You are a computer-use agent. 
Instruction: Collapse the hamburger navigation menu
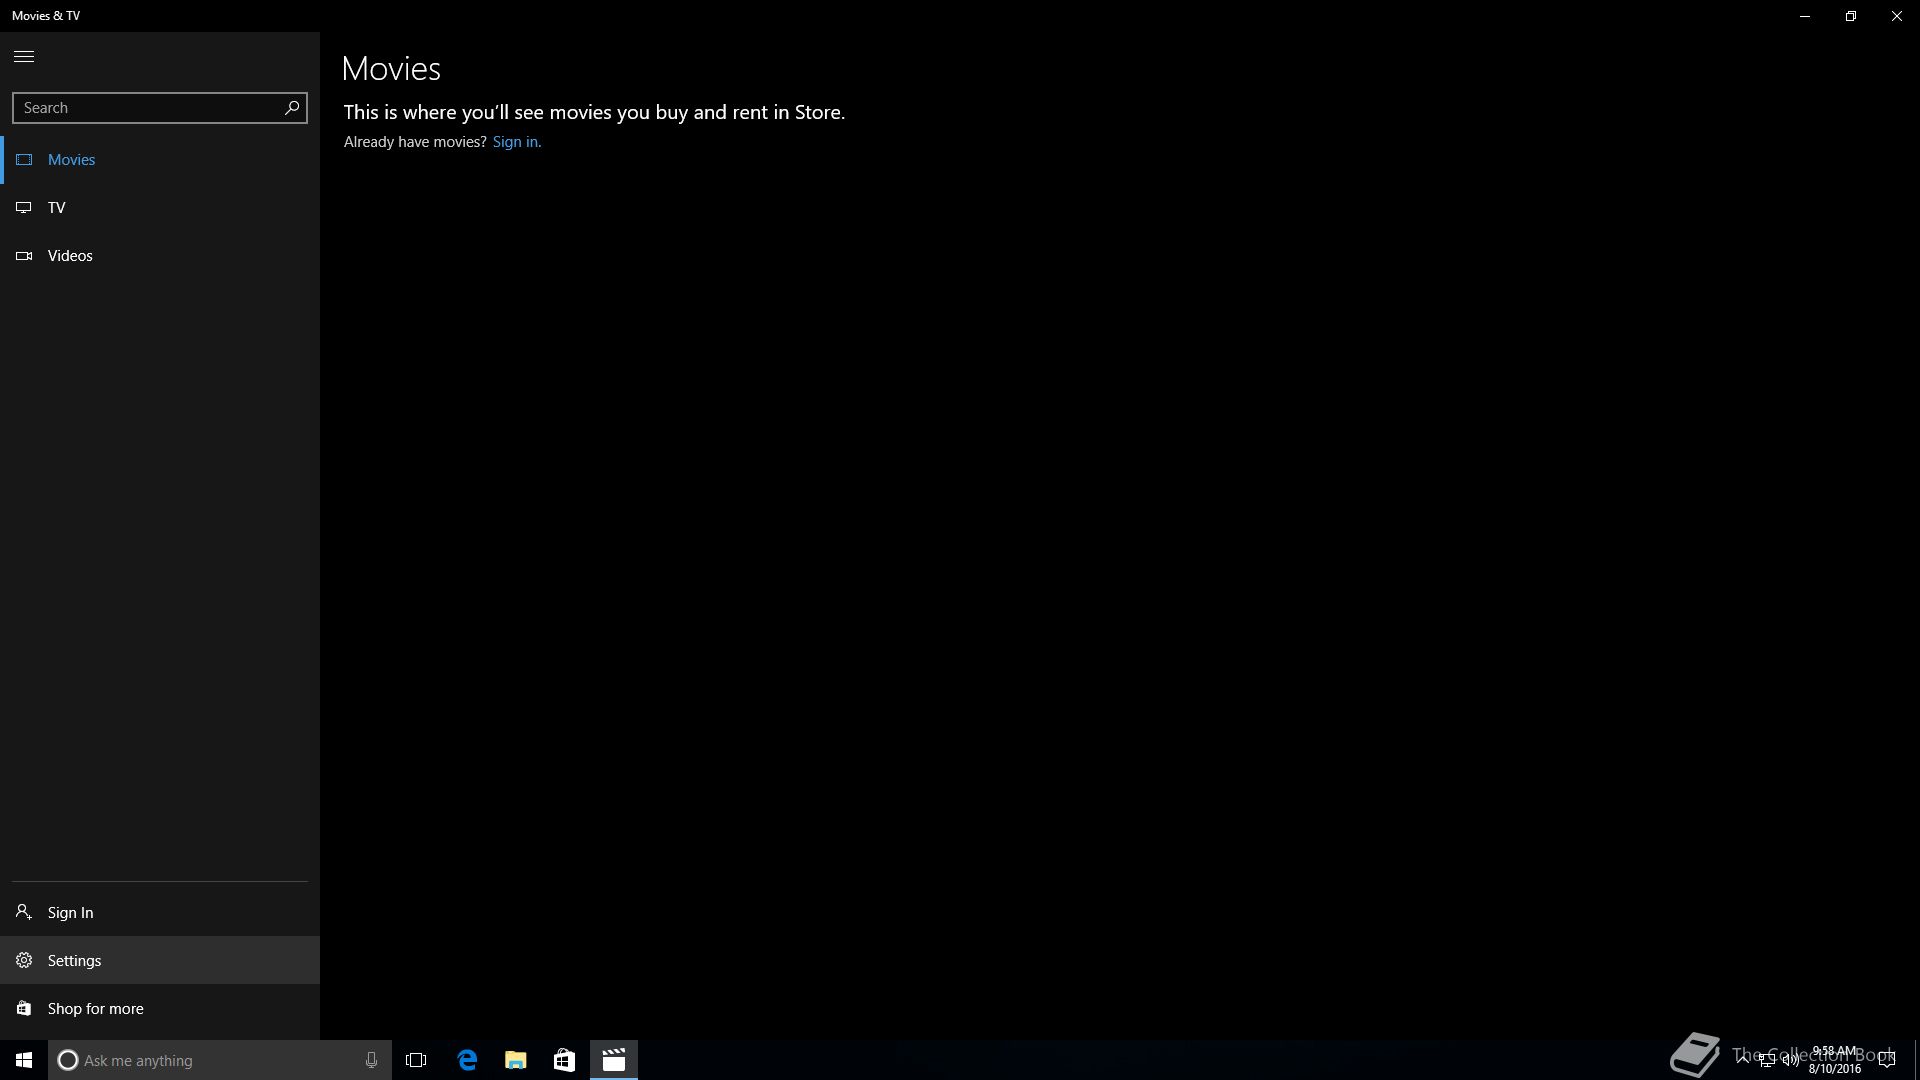click(x=24, y=56)
